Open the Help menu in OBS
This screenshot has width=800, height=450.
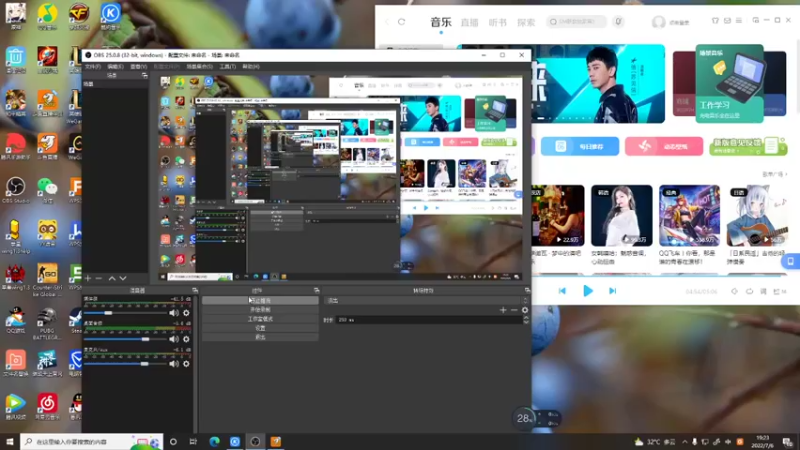(x=251, y=66)
